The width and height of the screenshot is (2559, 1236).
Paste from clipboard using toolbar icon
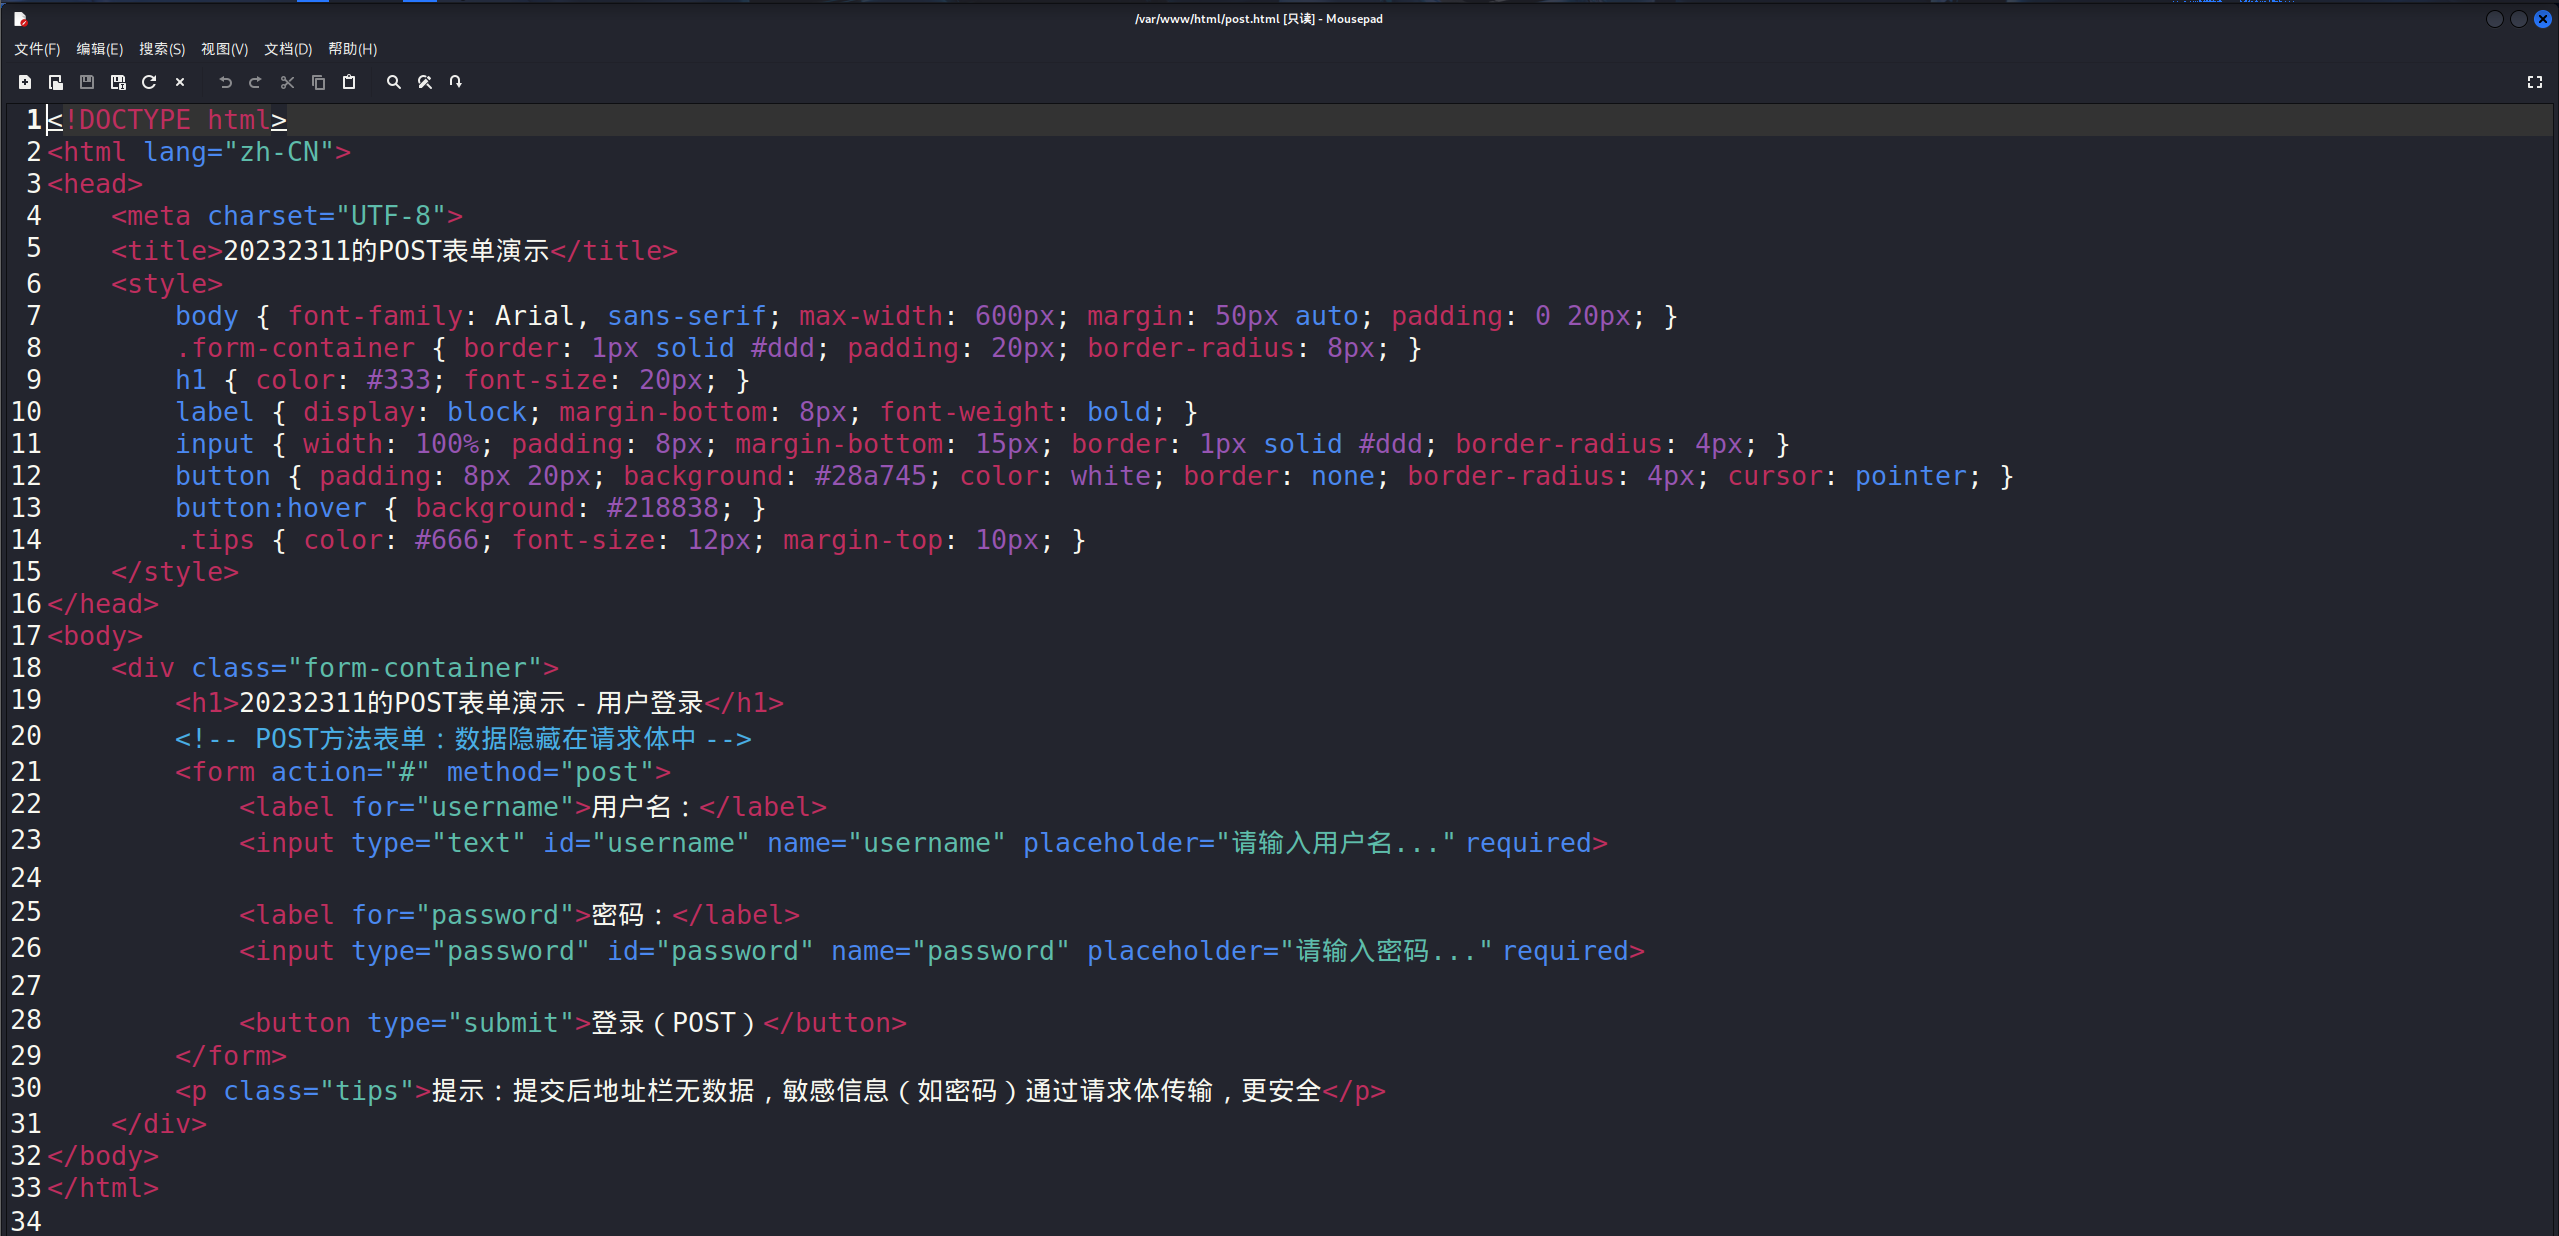click(x=349, y=82)
